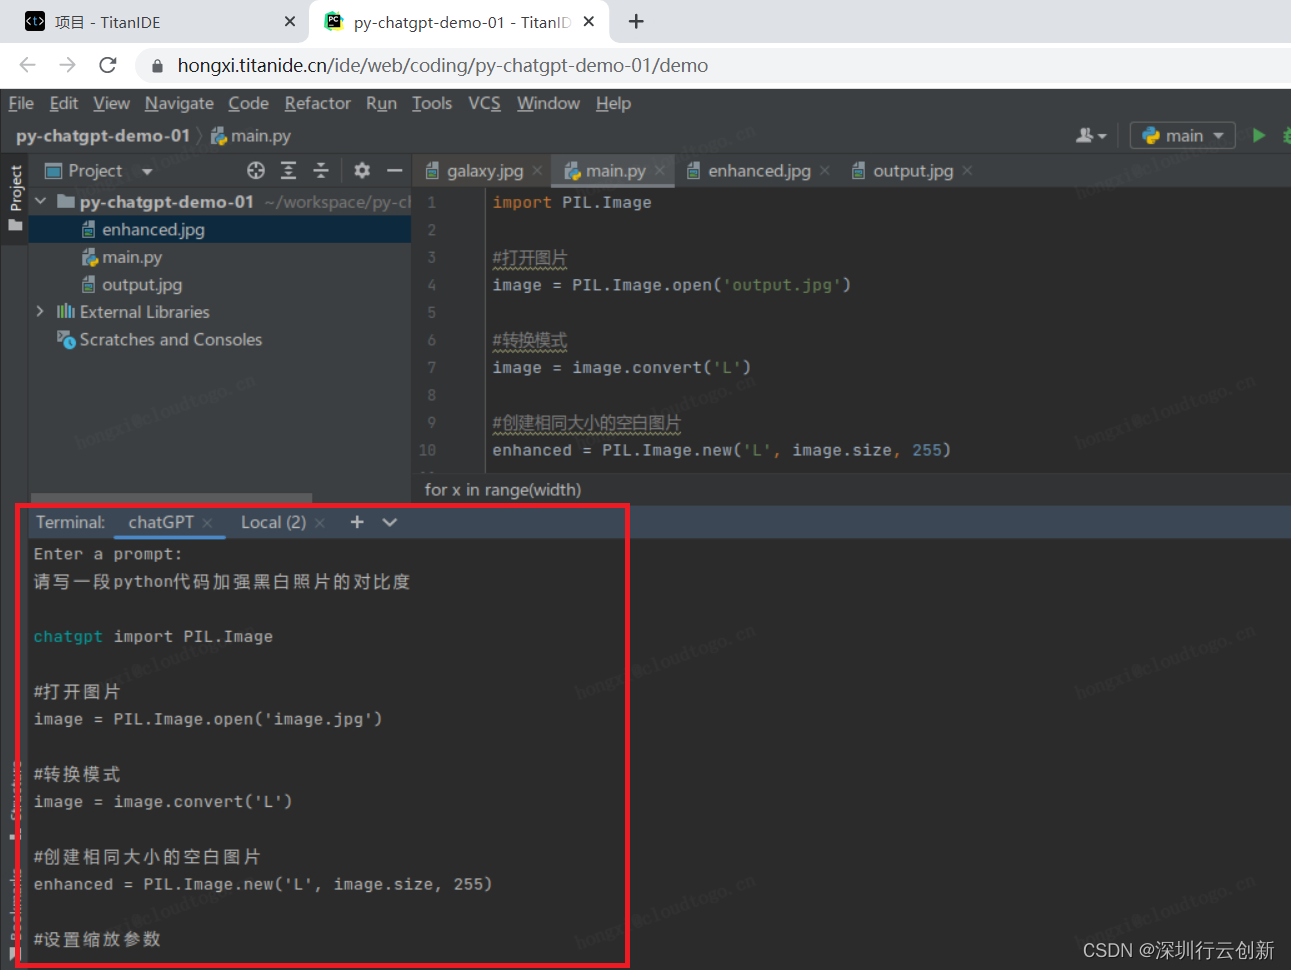The height and width of the screenshot is (970, 1291).
Task: Open the Edit menu
Action: coord(64,103)
